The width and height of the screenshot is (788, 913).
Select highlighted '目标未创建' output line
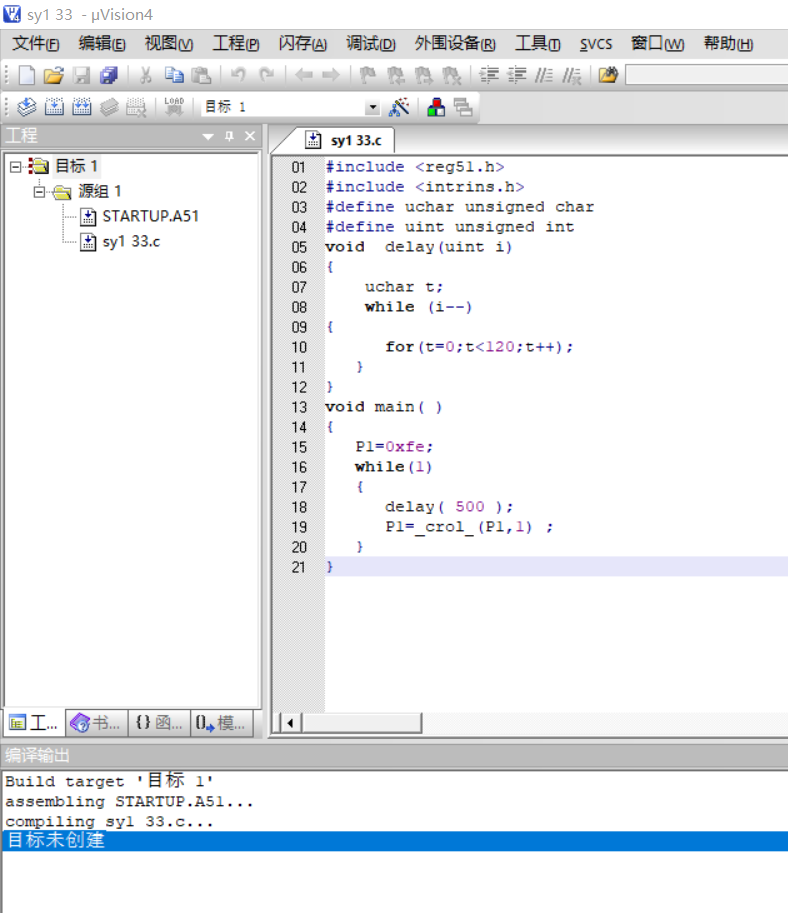click(x=395, y=841)
